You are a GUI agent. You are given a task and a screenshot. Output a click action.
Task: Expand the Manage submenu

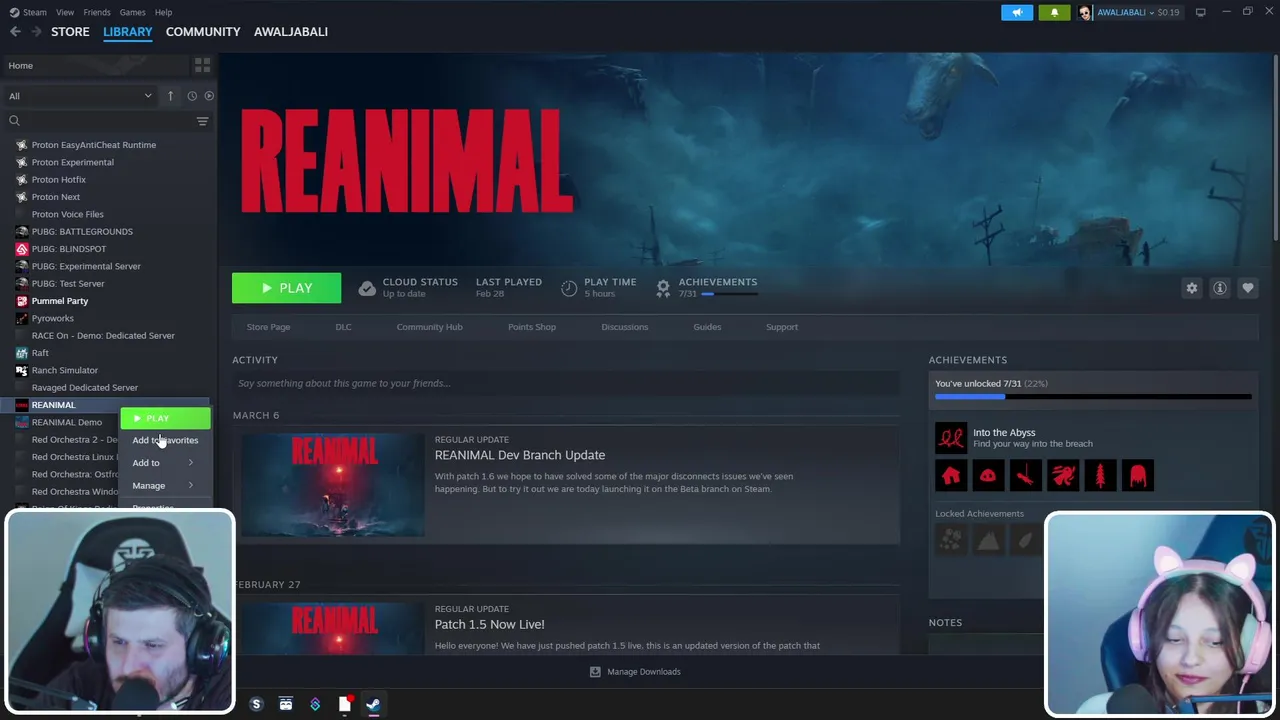click(x=165, y=486)
